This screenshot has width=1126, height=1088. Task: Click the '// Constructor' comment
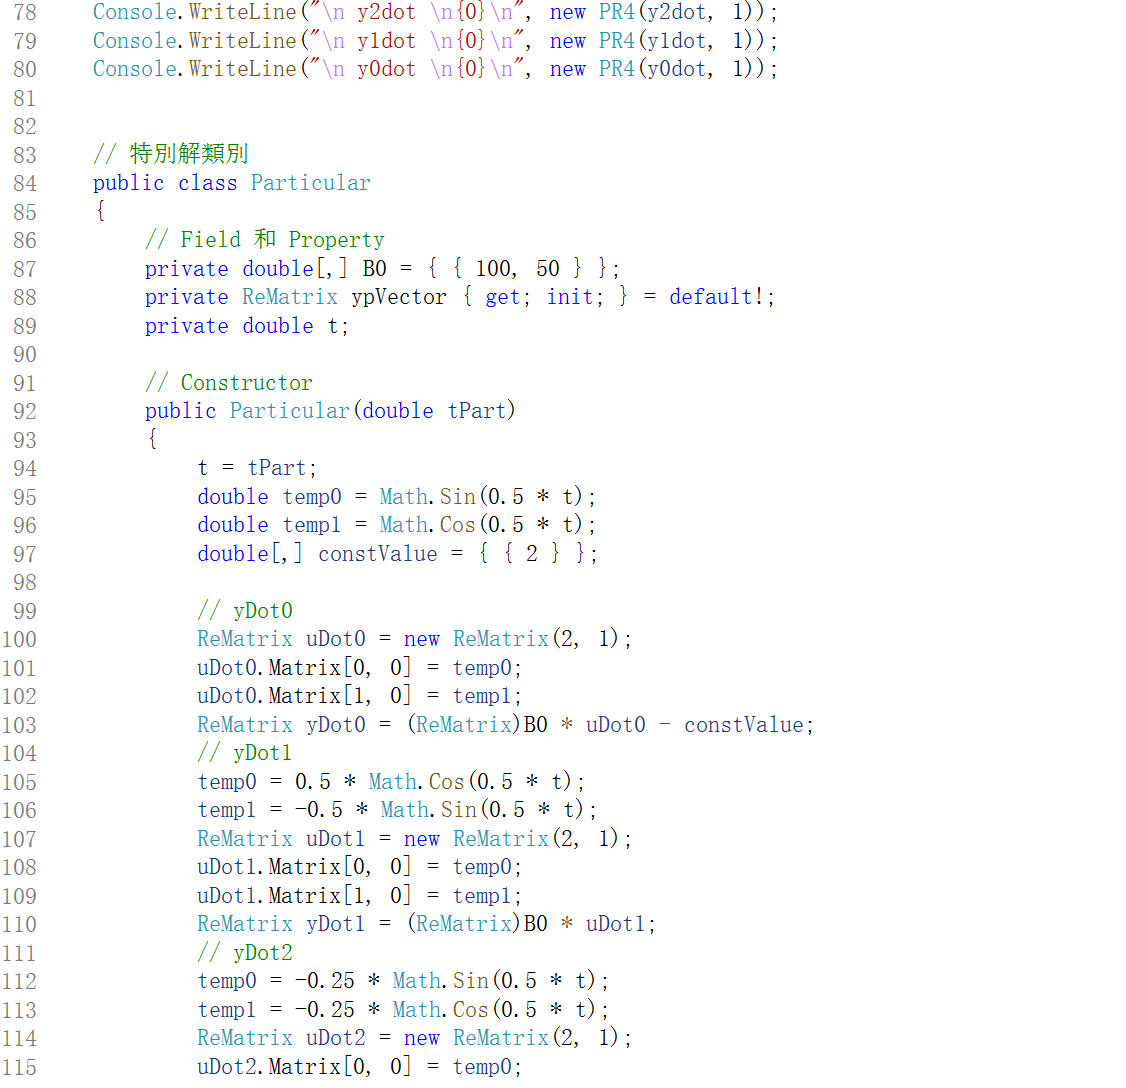pyautogui.click(x=228, y=382)
